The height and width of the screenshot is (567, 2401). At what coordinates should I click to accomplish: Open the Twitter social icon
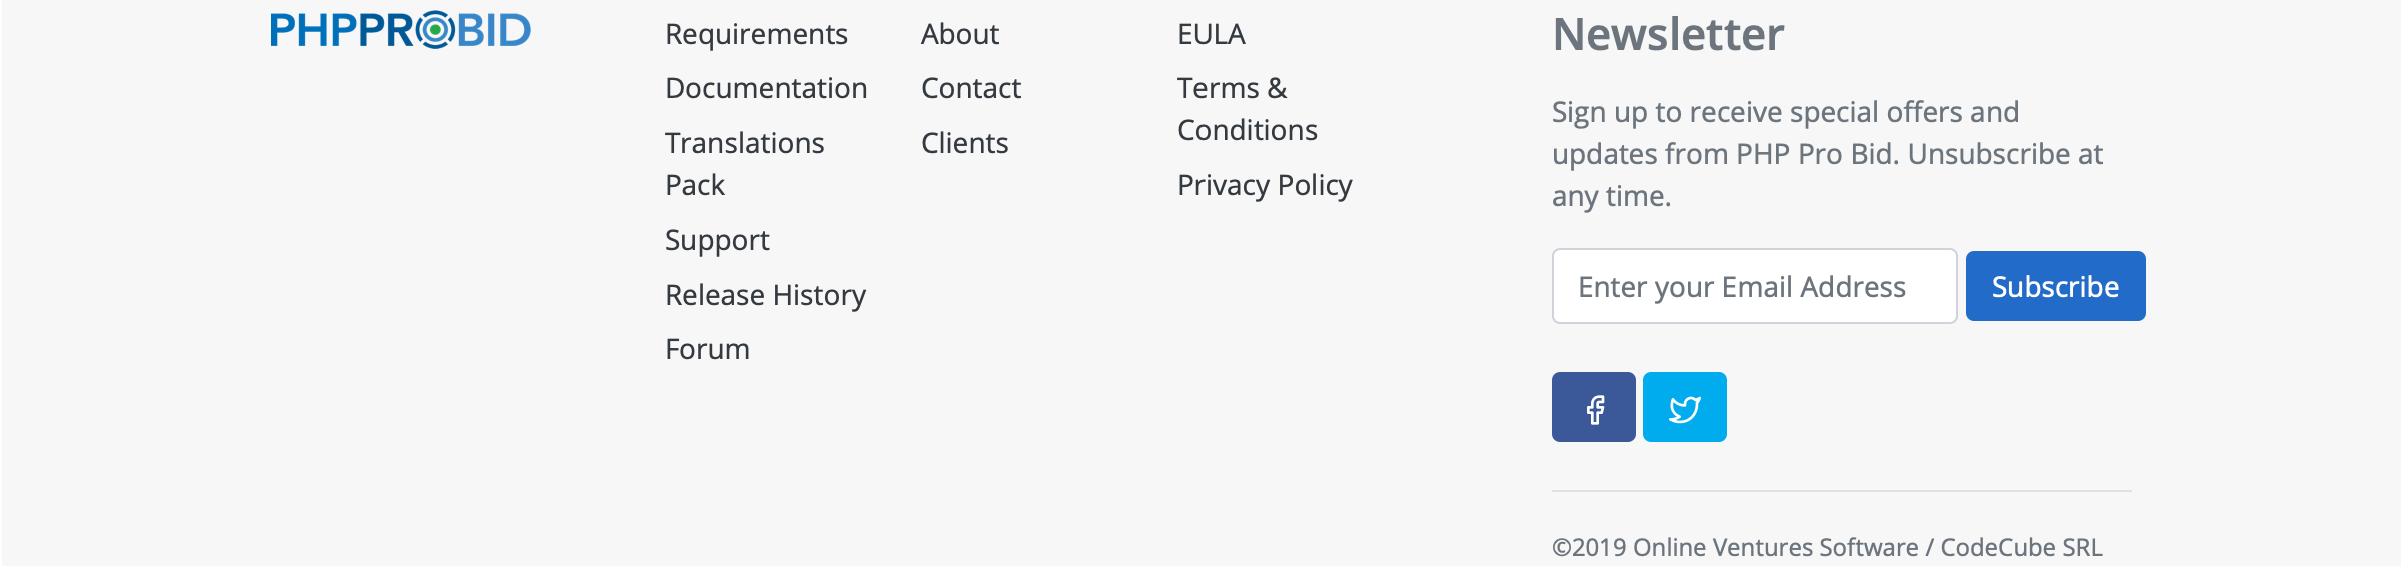[1684, 407]
